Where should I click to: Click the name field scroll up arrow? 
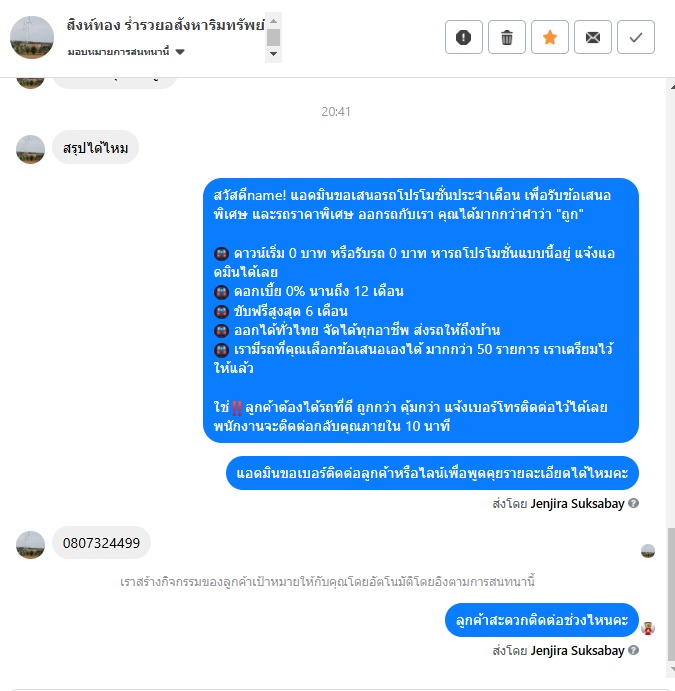click(x=273, y=21)
